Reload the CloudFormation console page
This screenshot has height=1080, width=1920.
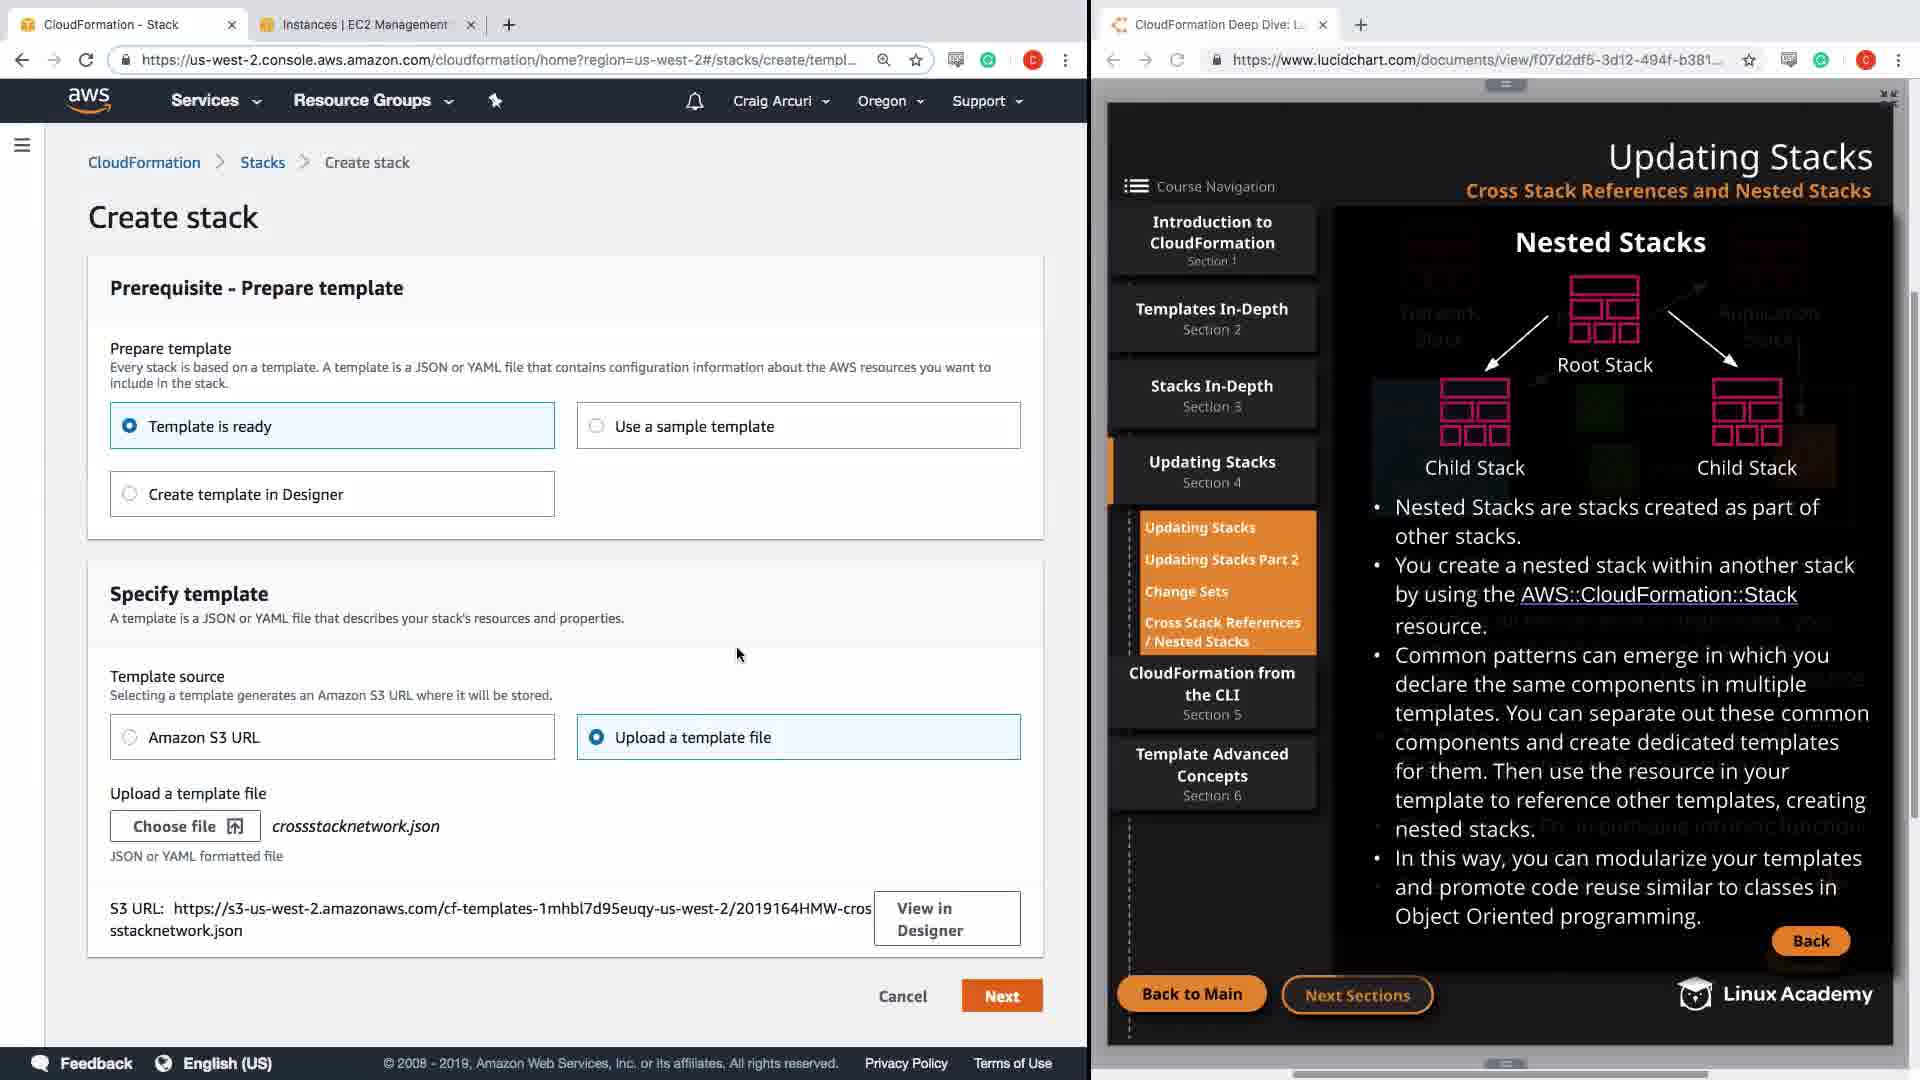tap(86, 60)
